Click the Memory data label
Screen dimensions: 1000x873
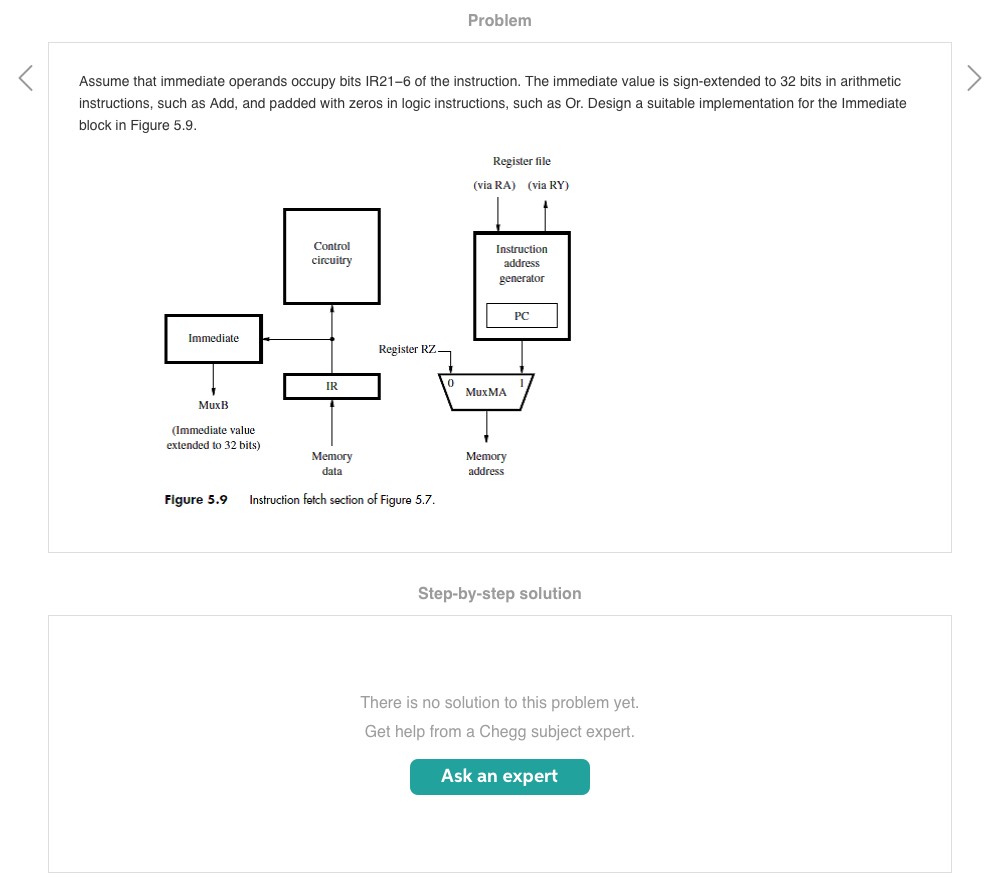coord(332,464)
